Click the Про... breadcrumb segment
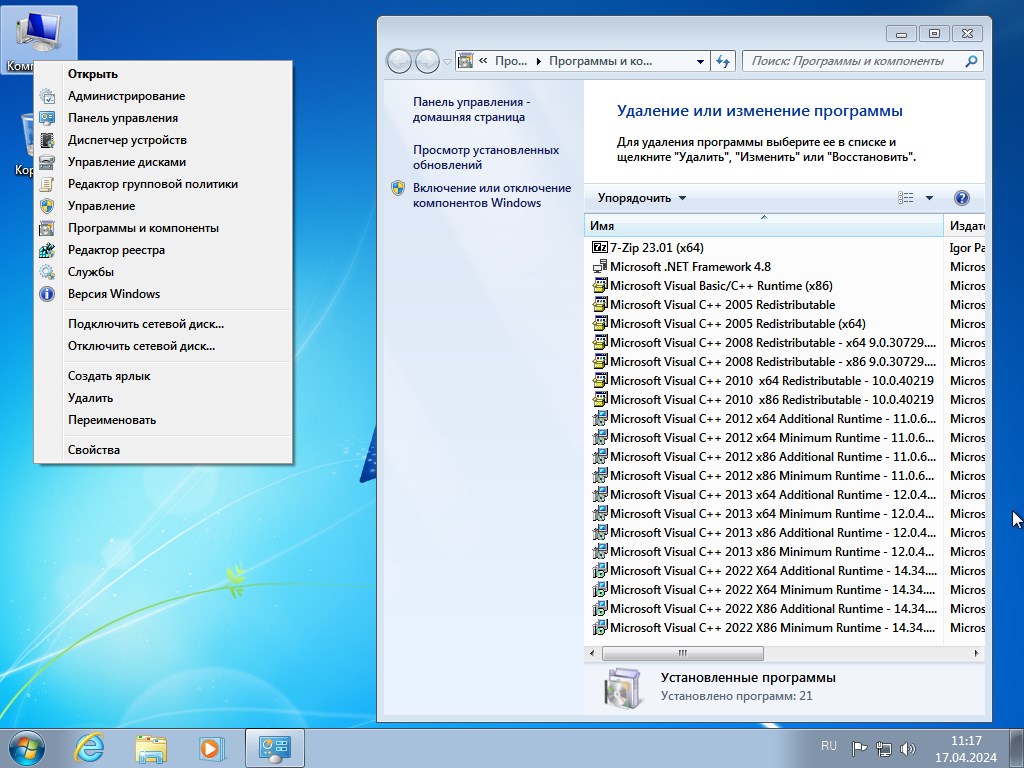Viewport: 1024px width, 768px height. point(511,61)
